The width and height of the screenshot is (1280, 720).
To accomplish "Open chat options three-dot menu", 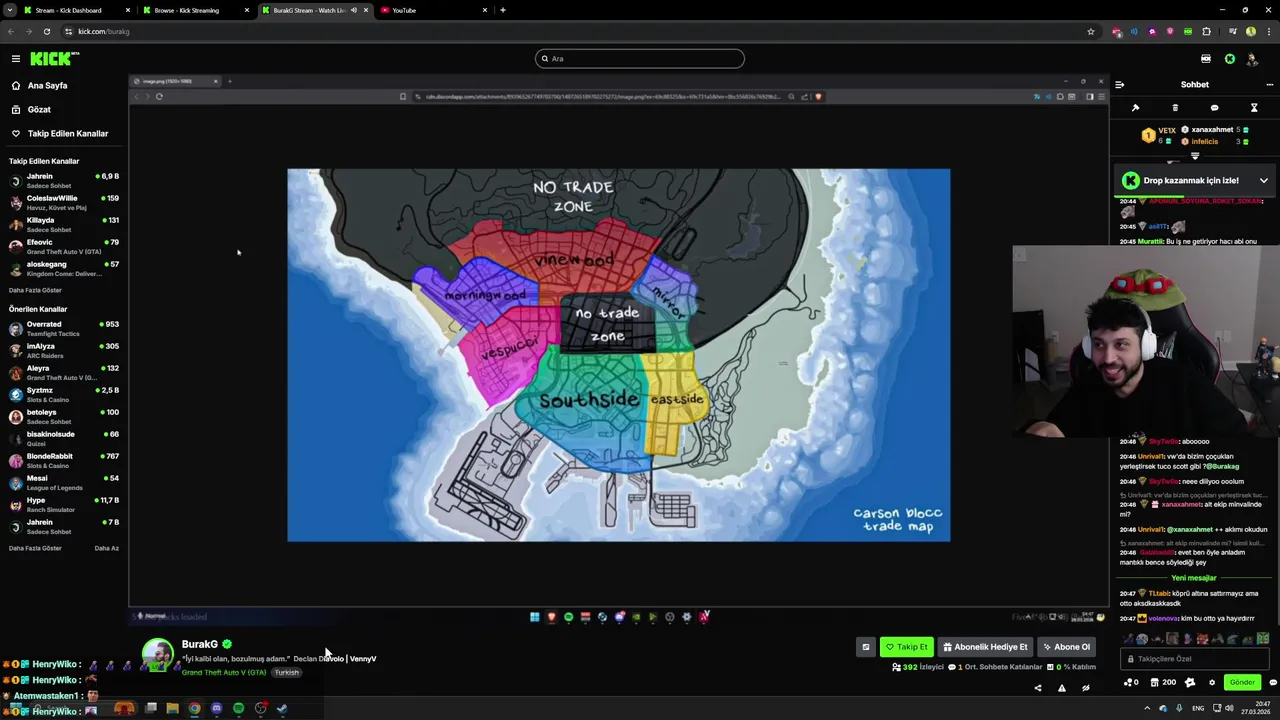I will (x=1270, y=85).
